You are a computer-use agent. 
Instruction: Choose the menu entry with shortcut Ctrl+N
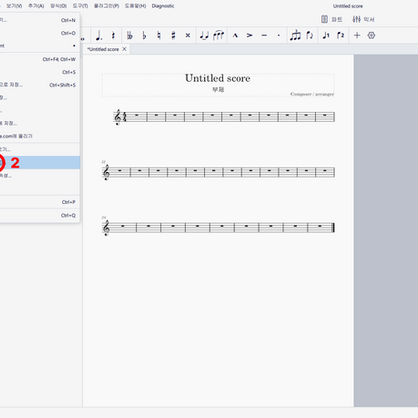click(40, 20)
